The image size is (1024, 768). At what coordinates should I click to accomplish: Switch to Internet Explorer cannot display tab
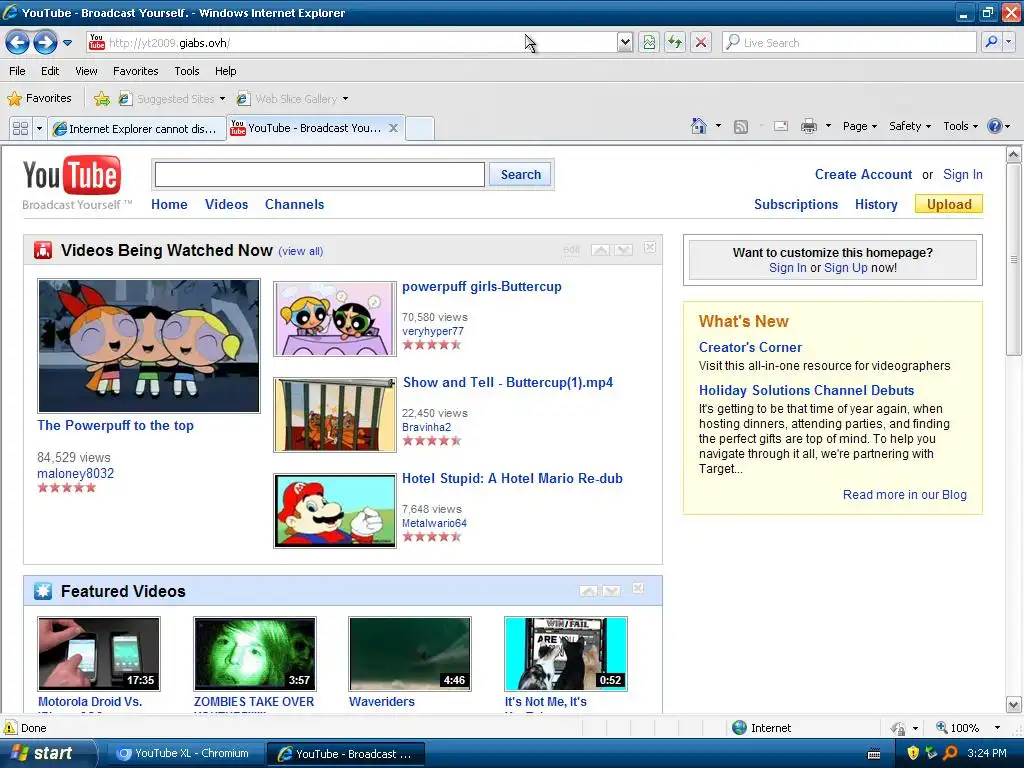137,129
